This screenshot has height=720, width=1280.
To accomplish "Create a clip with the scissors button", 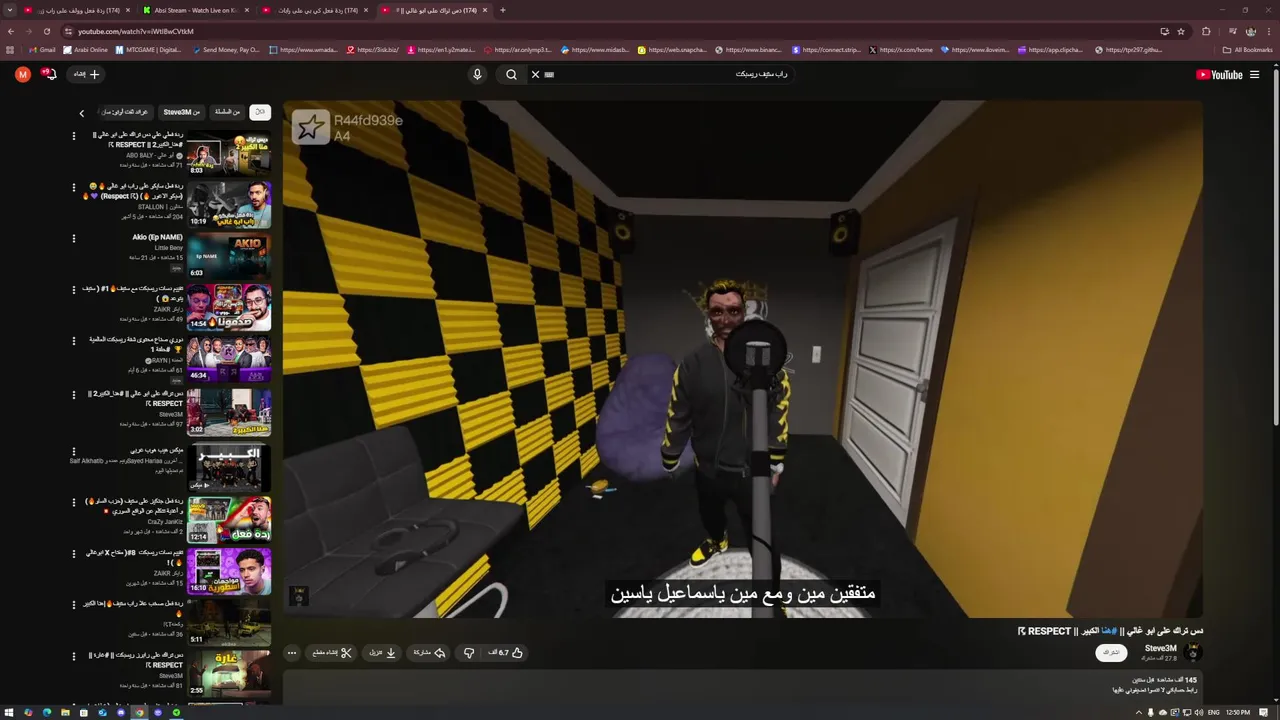I will coord(332,652).
